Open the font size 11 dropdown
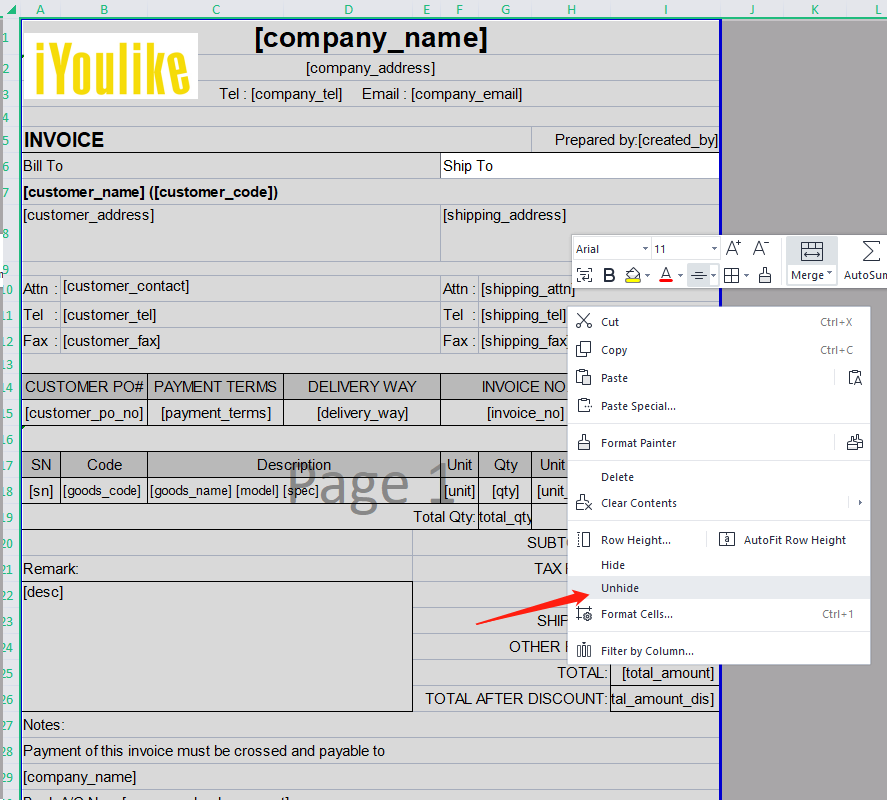The width and height of the screenshot is (887, 800). [714, 248]
